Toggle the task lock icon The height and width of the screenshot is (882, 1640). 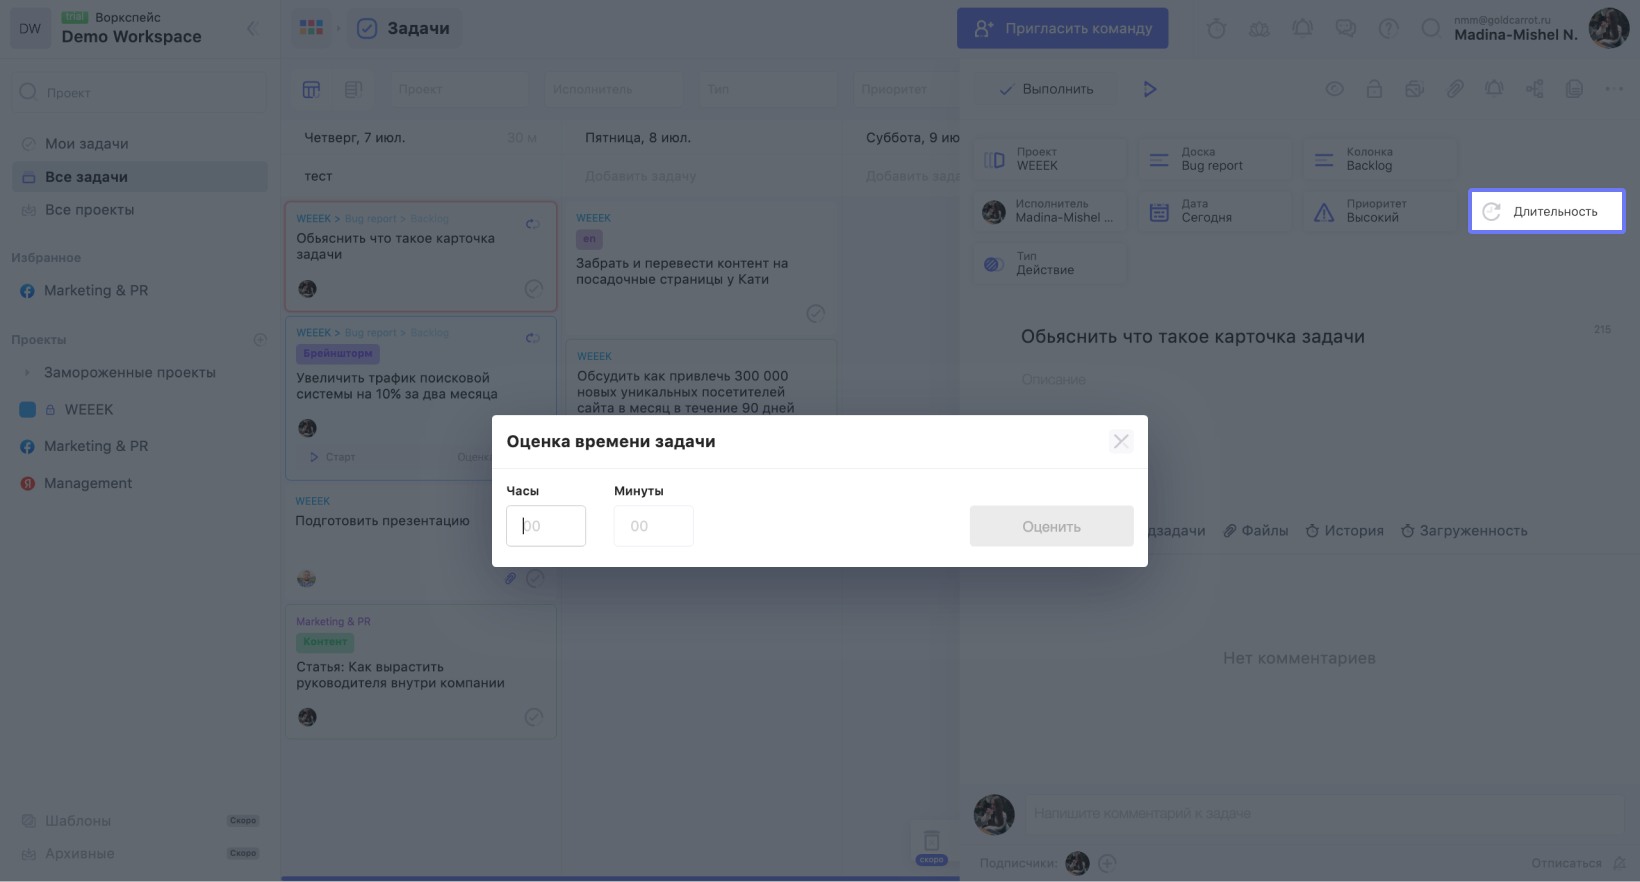(x=1374, y=89)
